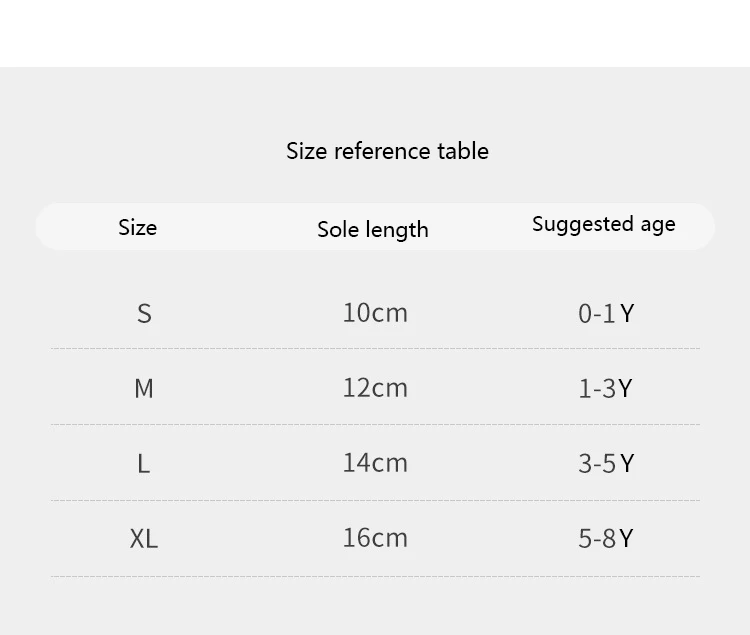Screen dimensions: 750x635
Task: Click the 0-1Y suggested age
Action: tap(605, 314)
